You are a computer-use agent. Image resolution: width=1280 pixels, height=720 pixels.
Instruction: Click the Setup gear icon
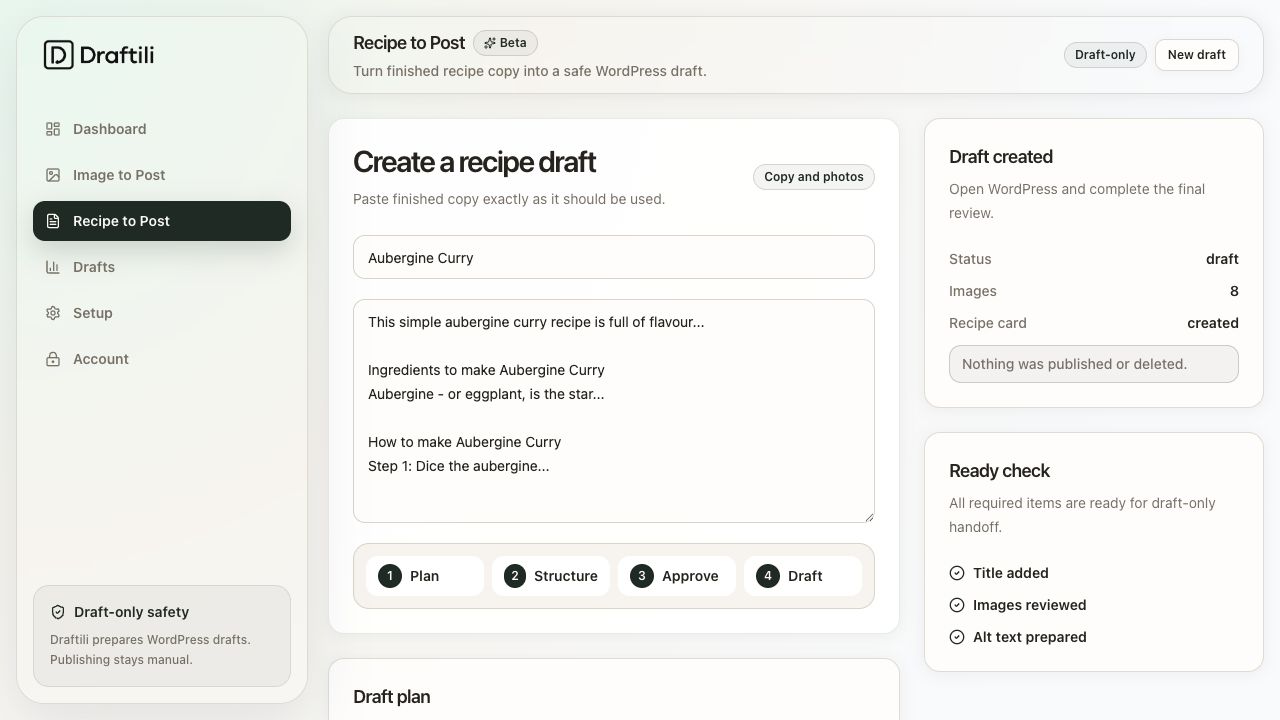pyautogui.click(x=53, y=313)
